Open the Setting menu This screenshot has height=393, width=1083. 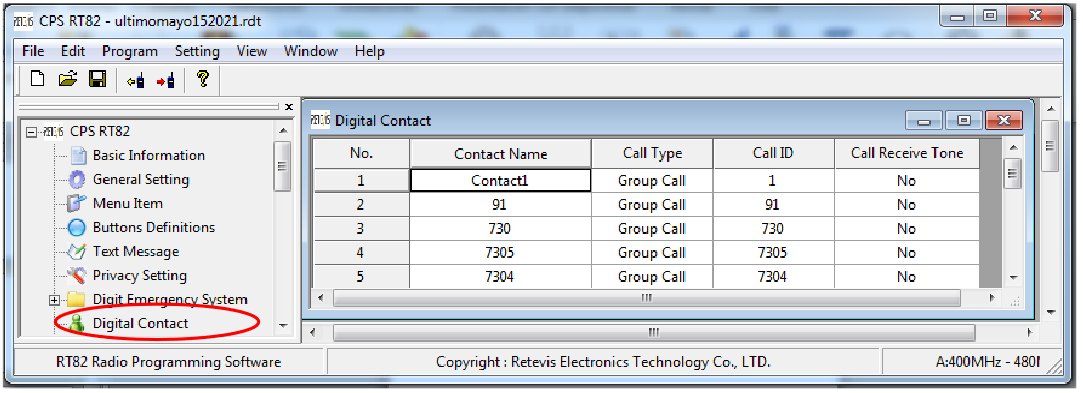point(197,51)
